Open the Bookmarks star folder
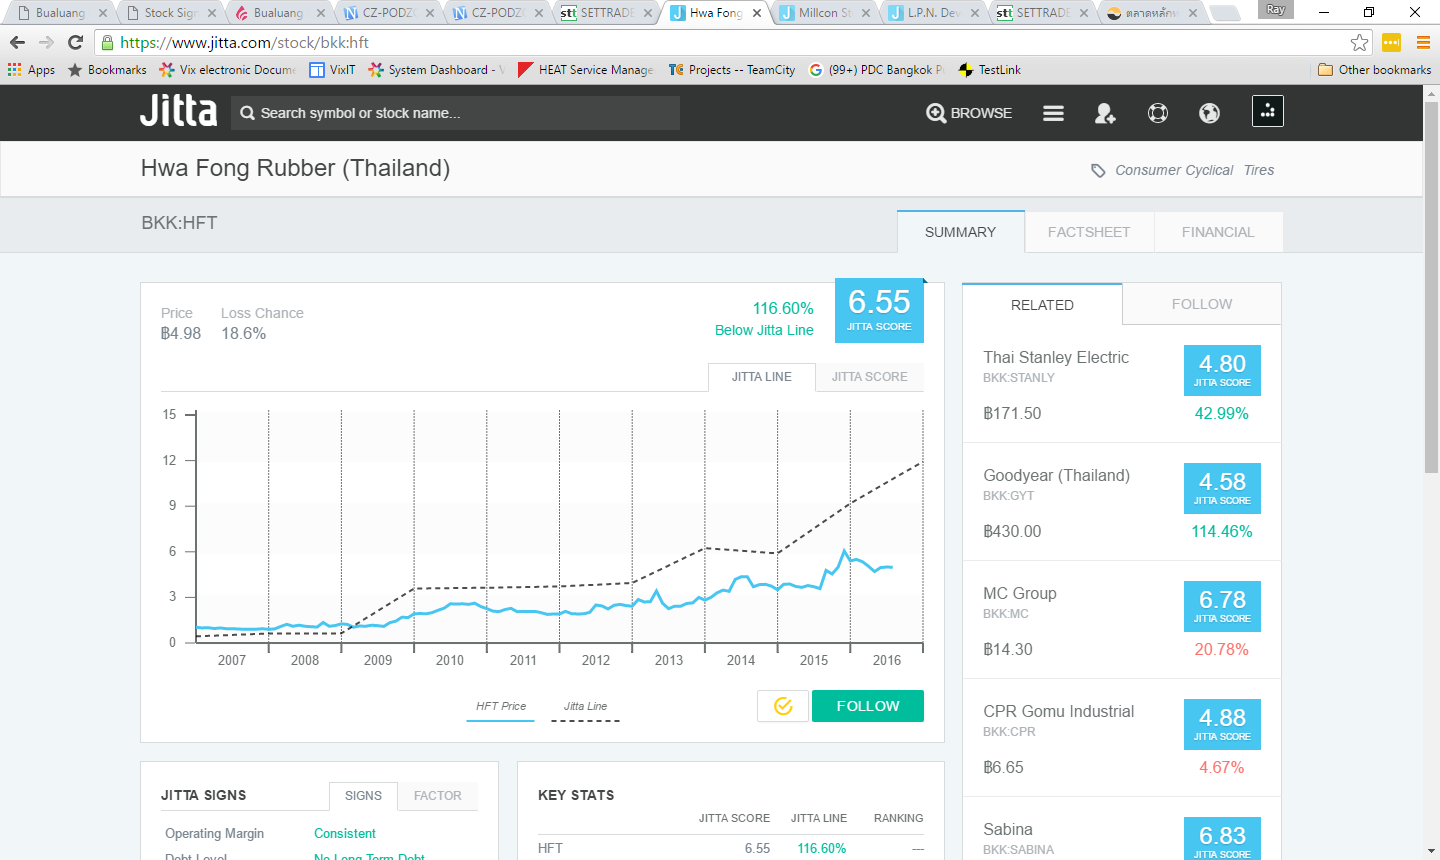 click(x=107, y=70)
